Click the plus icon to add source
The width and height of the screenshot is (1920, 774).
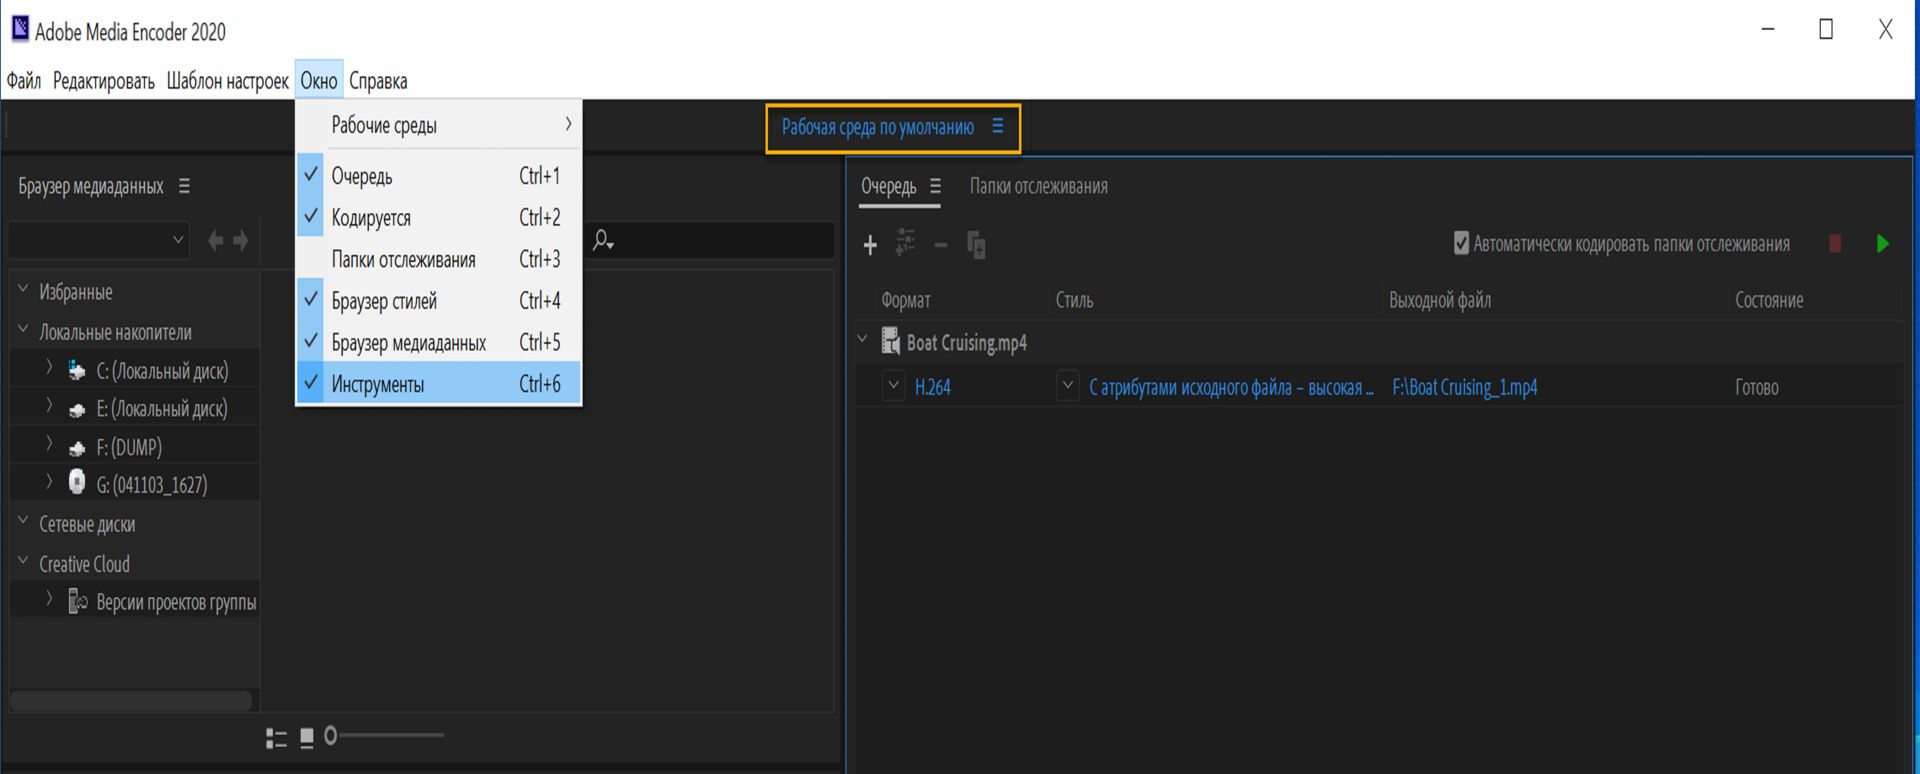pyautogui.click(x=870, y=245)
